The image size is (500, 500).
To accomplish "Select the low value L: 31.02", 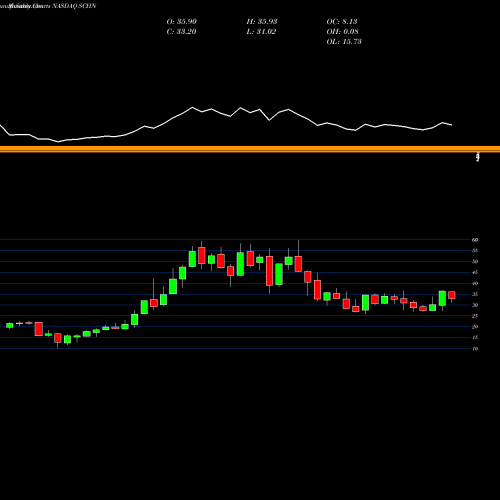I will point(261,31).
